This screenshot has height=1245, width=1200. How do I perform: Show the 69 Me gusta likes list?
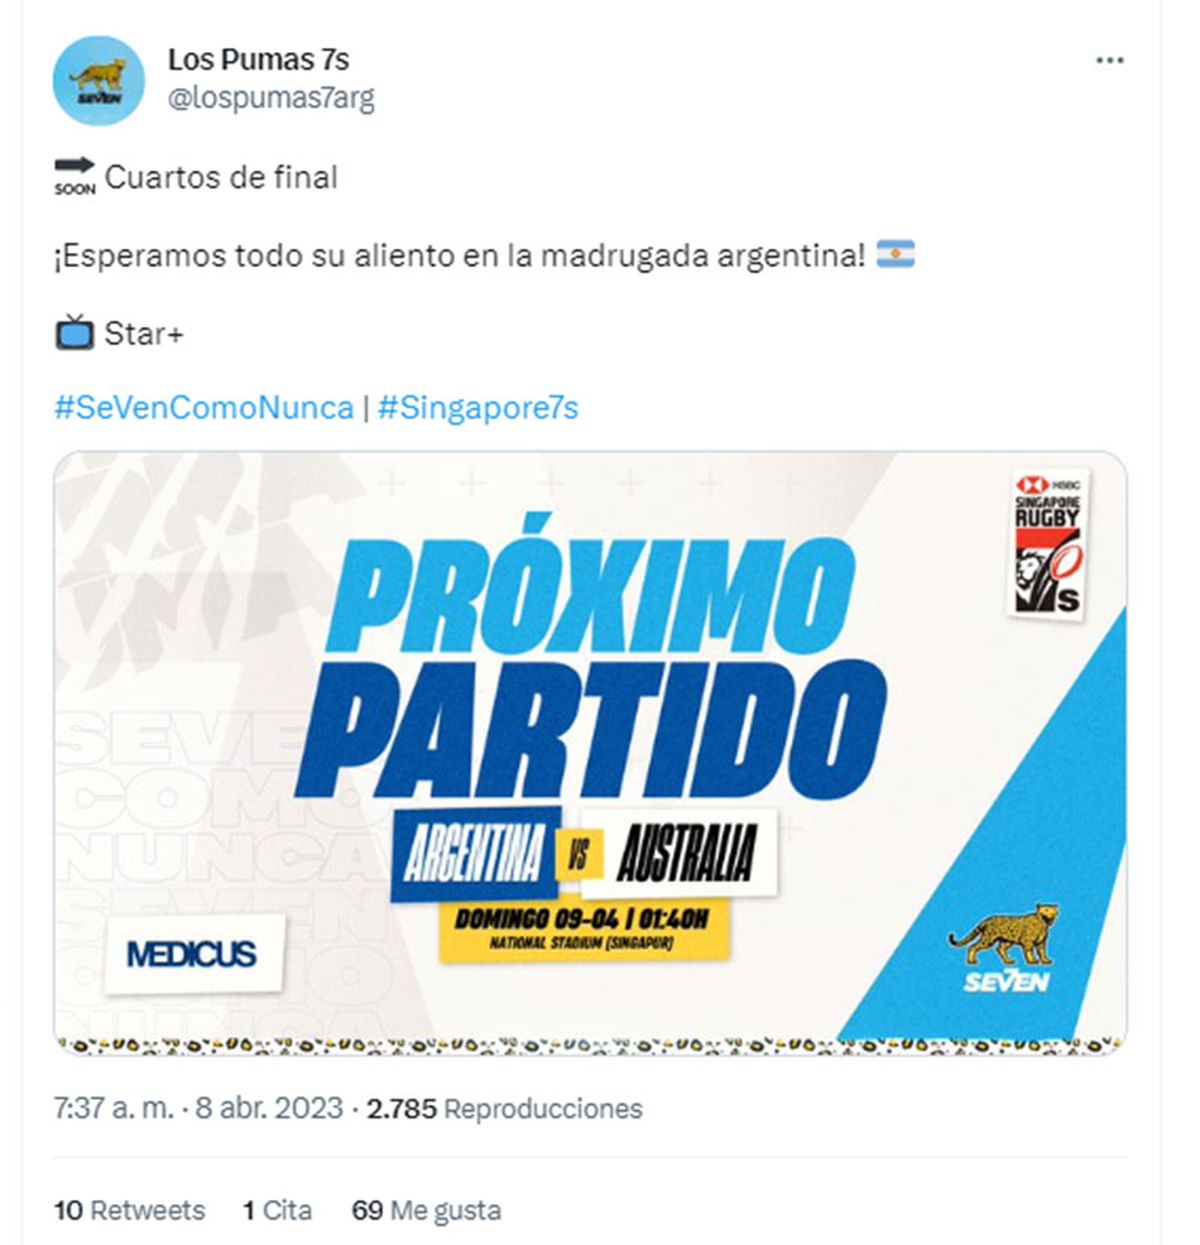[x=426, y=1210]
